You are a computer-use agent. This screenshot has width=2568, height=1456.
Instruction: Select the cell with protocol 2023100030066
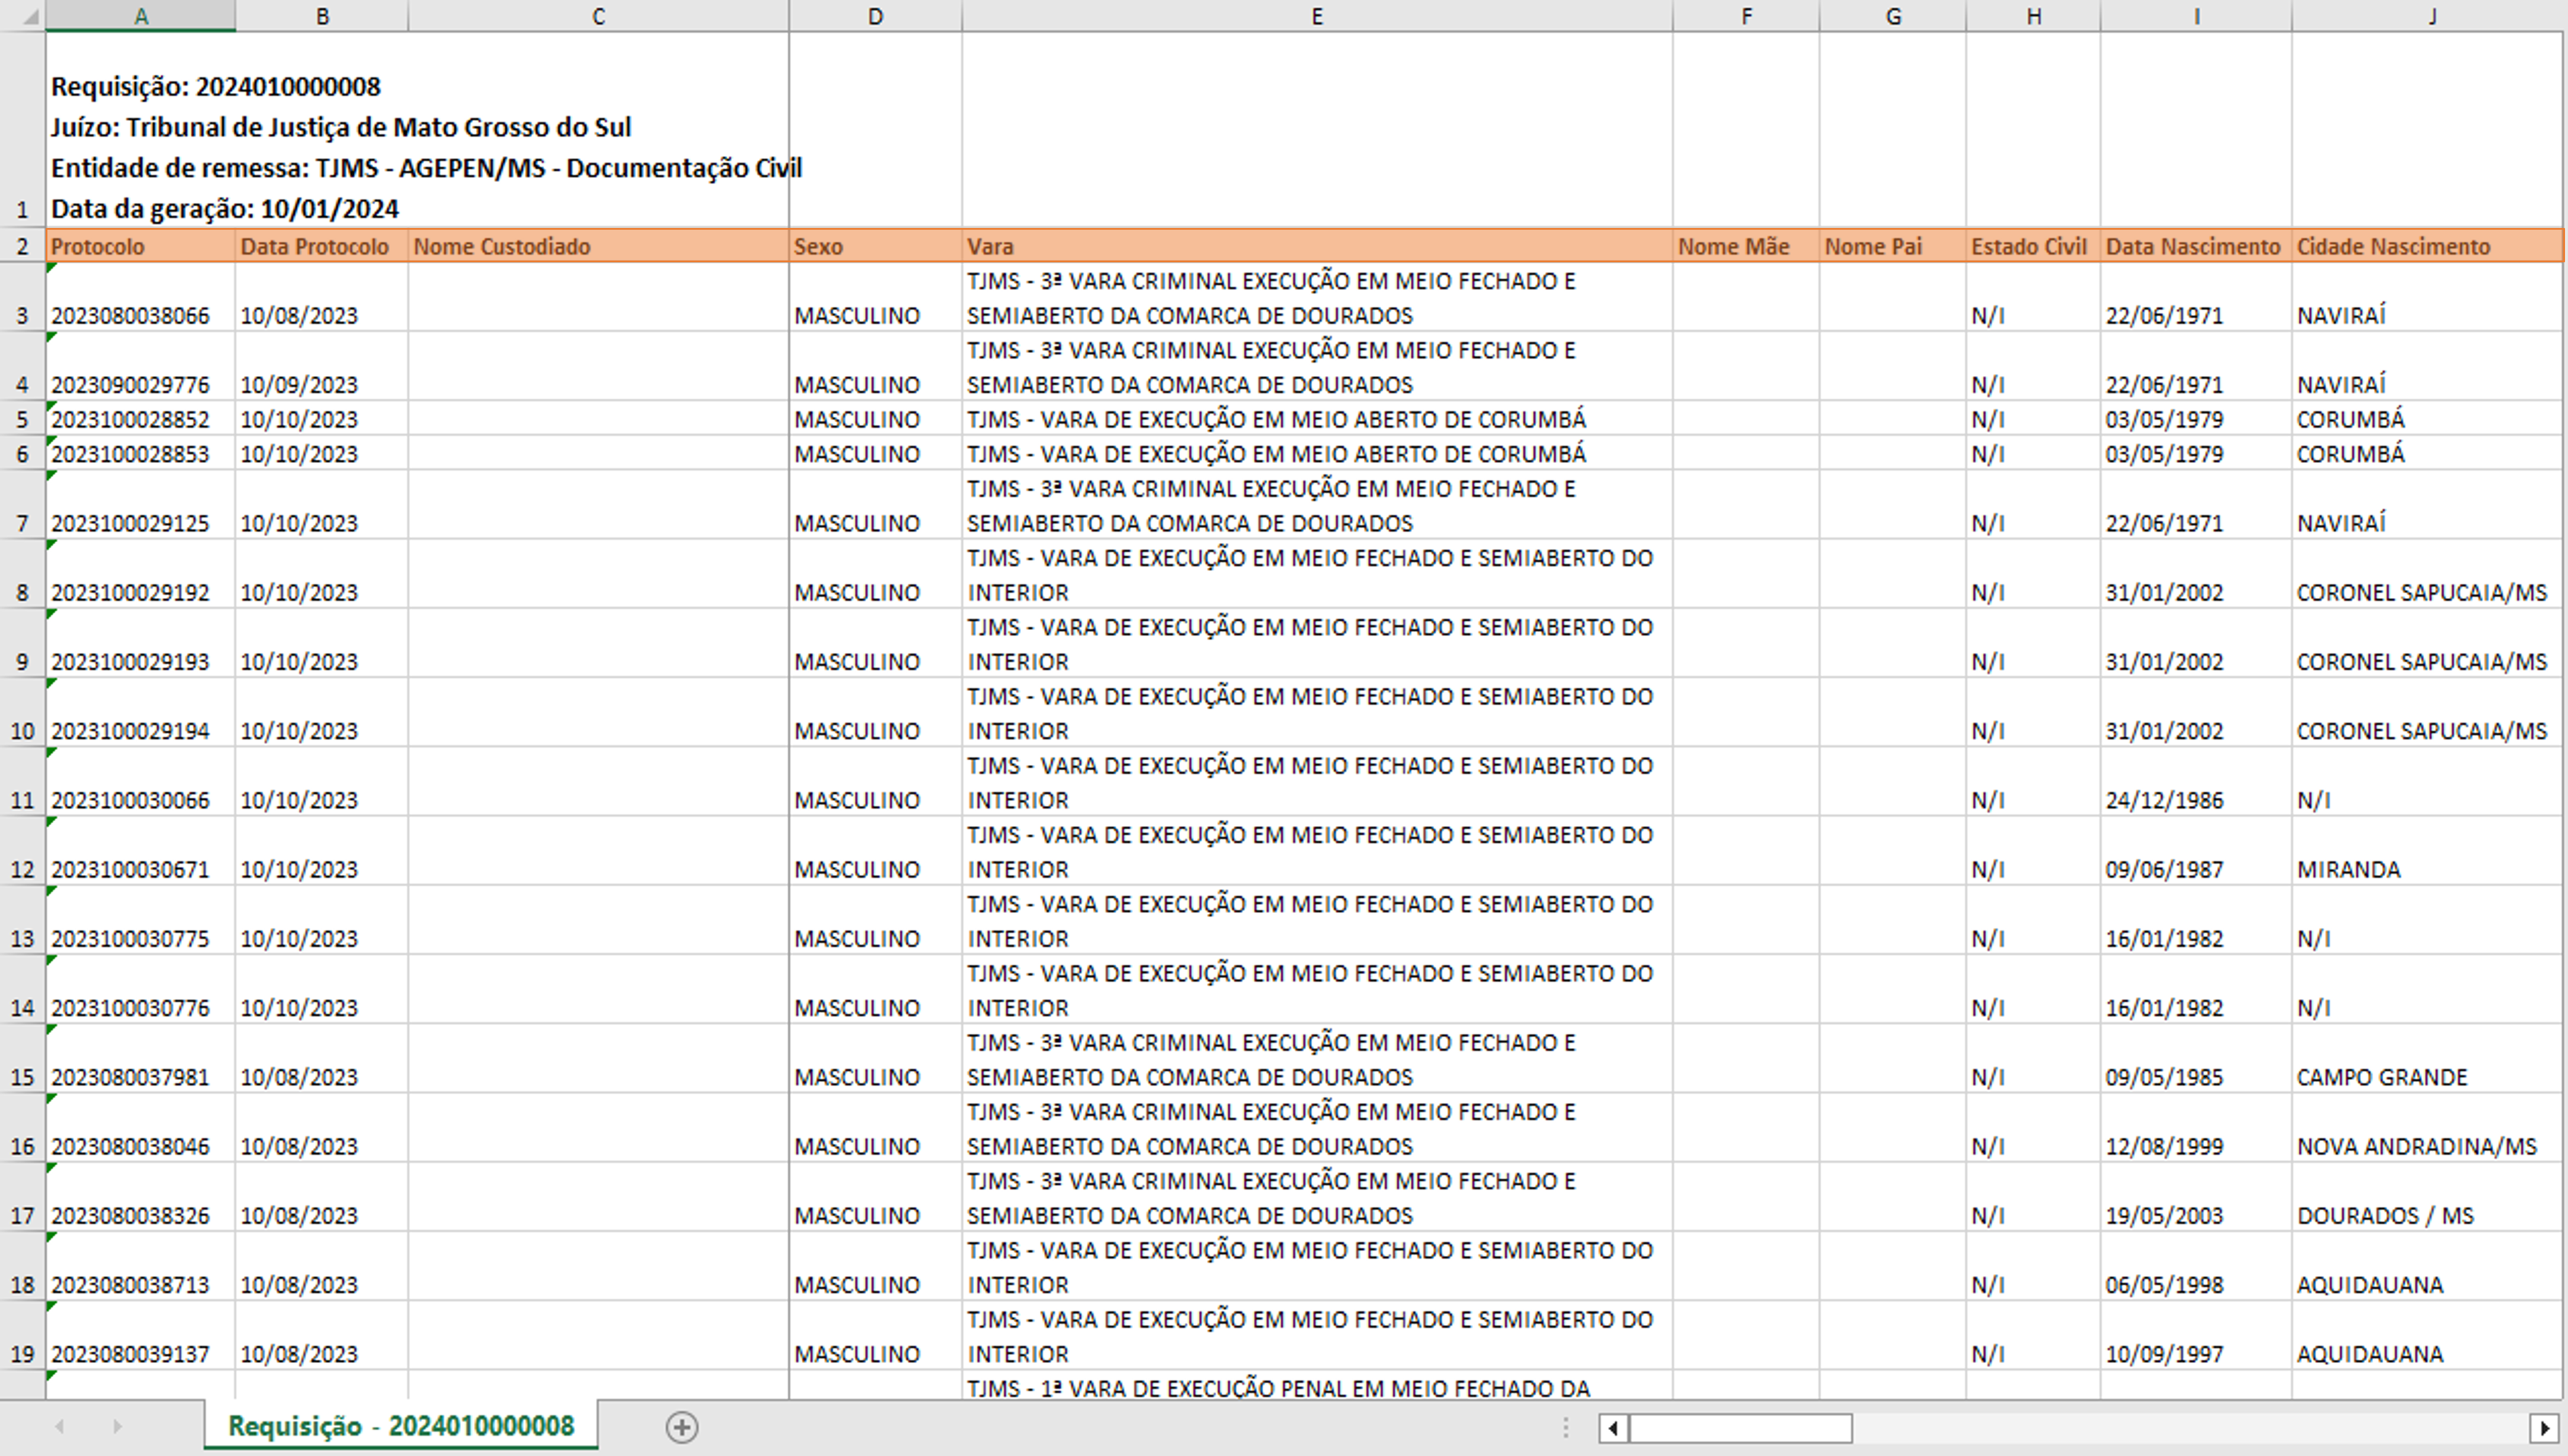coord(141,782)
